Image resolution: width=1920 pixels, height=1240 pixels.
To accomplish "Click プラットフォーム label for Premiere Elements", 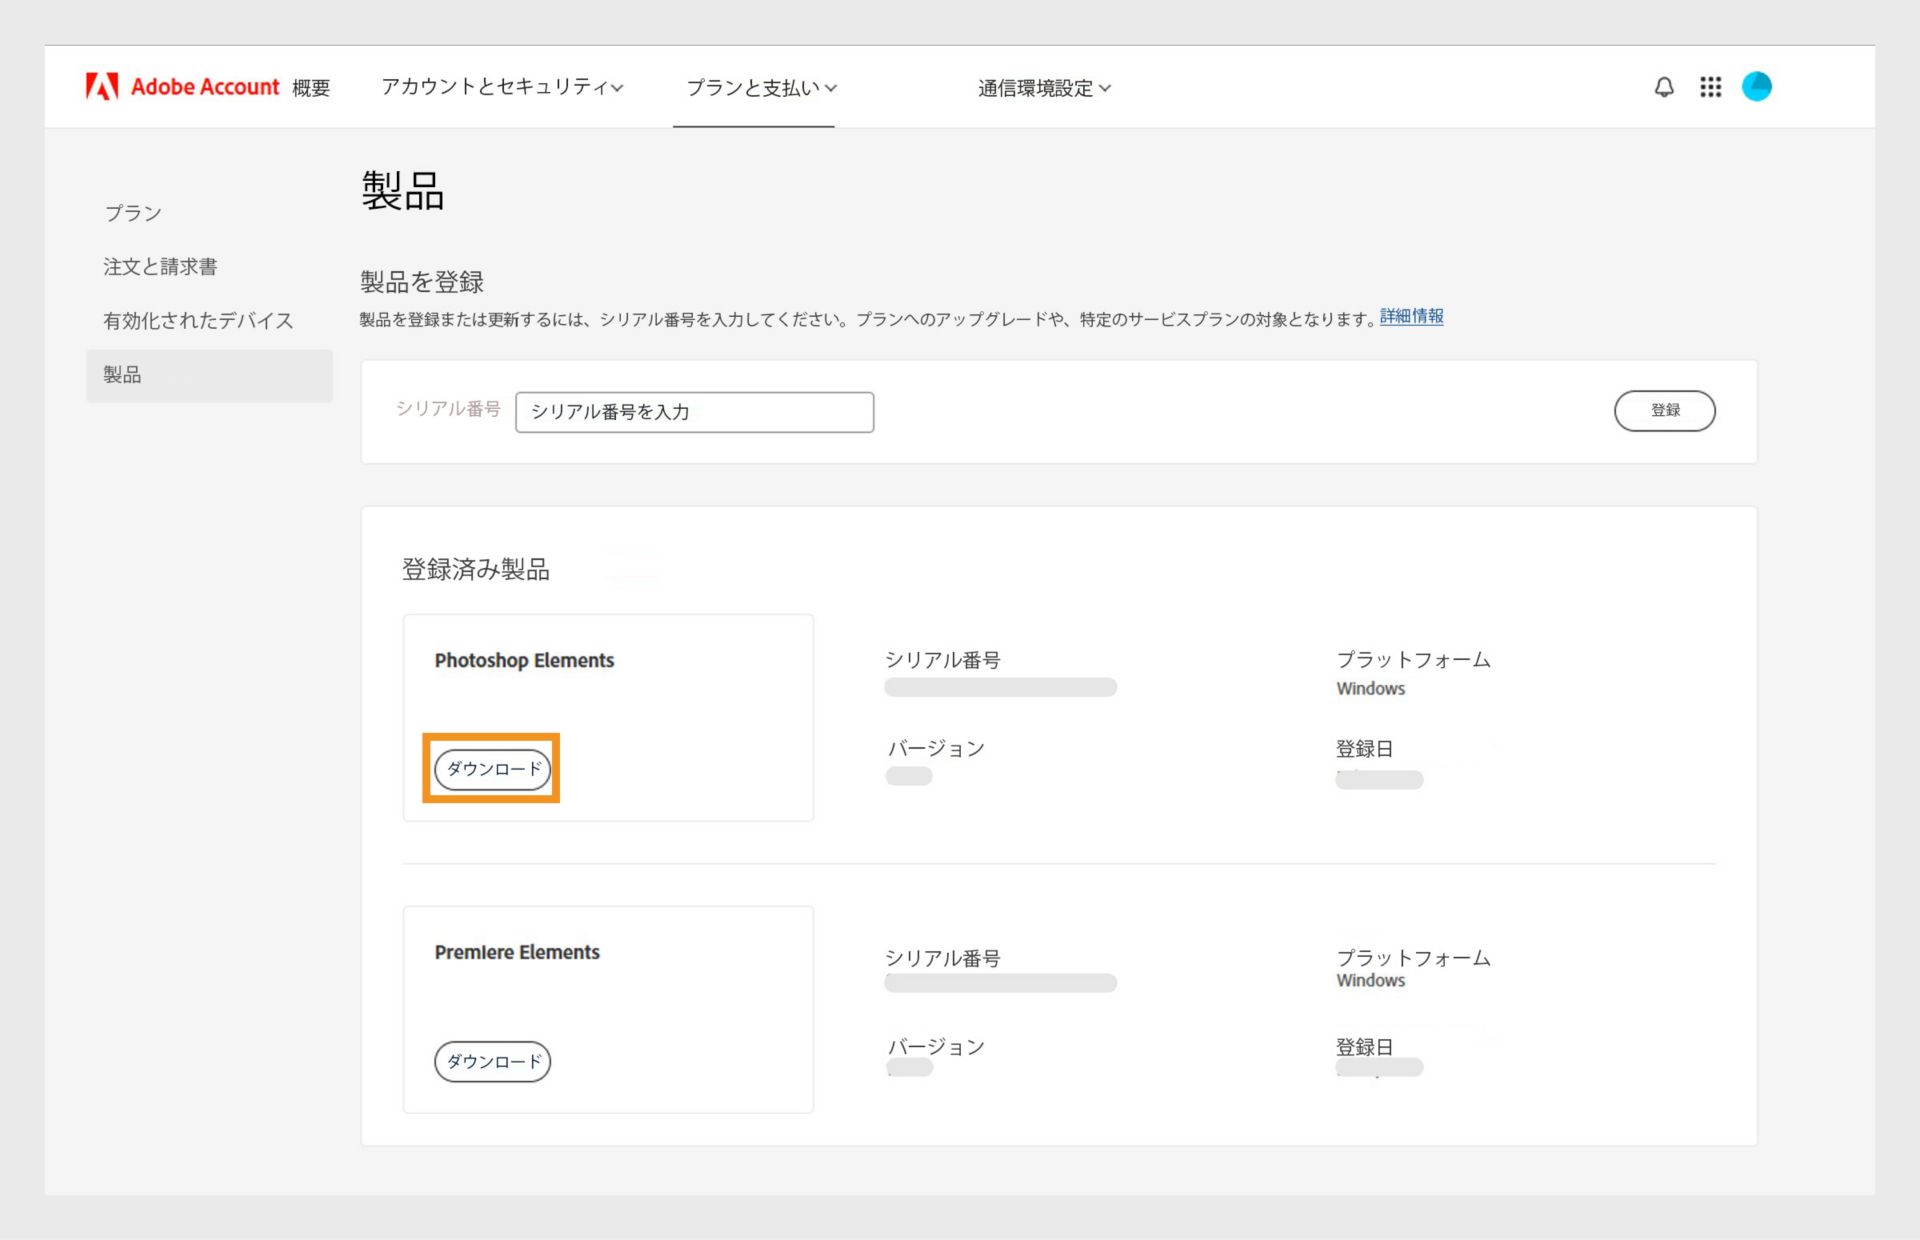I will point(1413,958).
